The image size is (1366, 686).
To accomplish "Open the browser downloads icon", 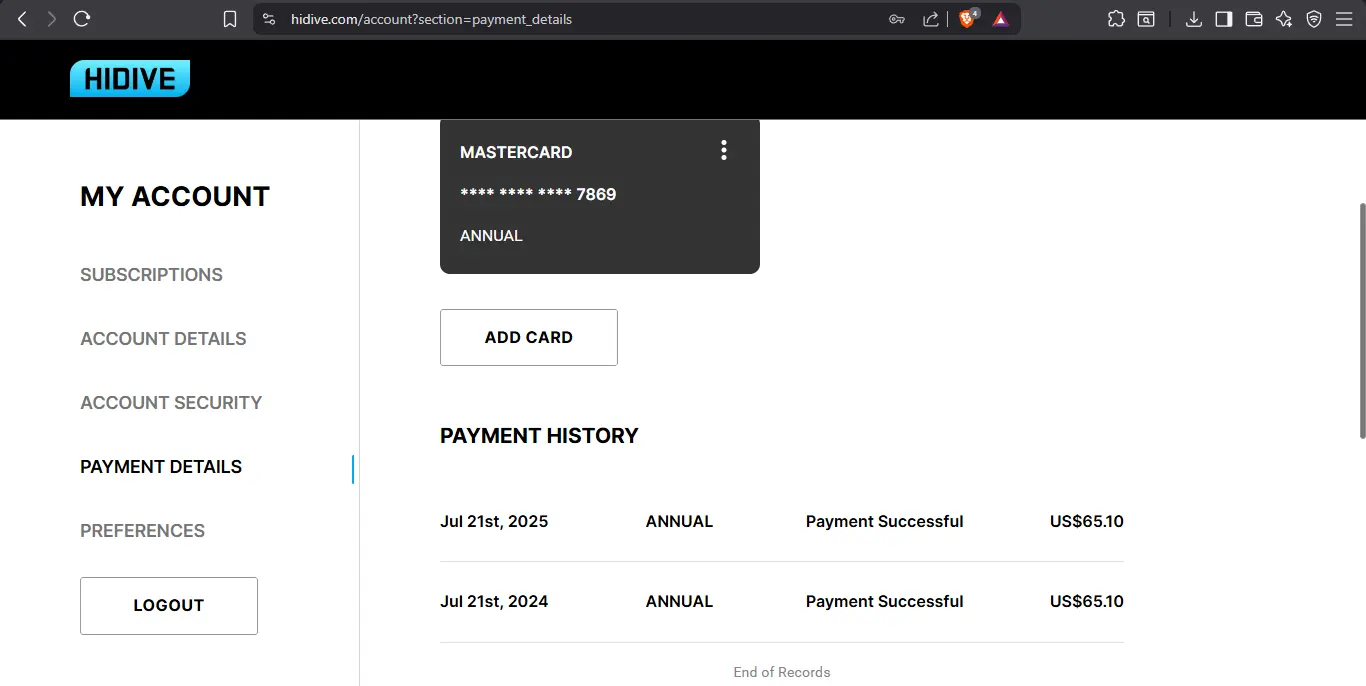I will (x=1194, y=19).
